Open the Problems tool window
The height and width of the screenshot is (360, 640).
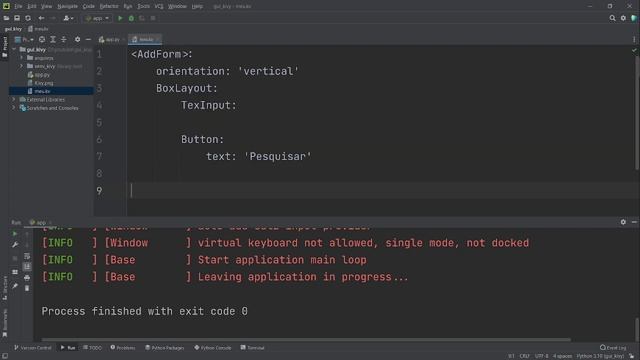click(x=123, y=348)
